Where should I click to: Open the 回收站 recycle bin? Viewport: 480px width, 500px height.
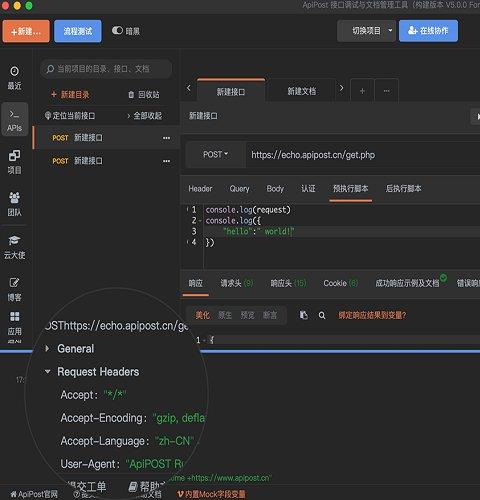tap(144, 95)
